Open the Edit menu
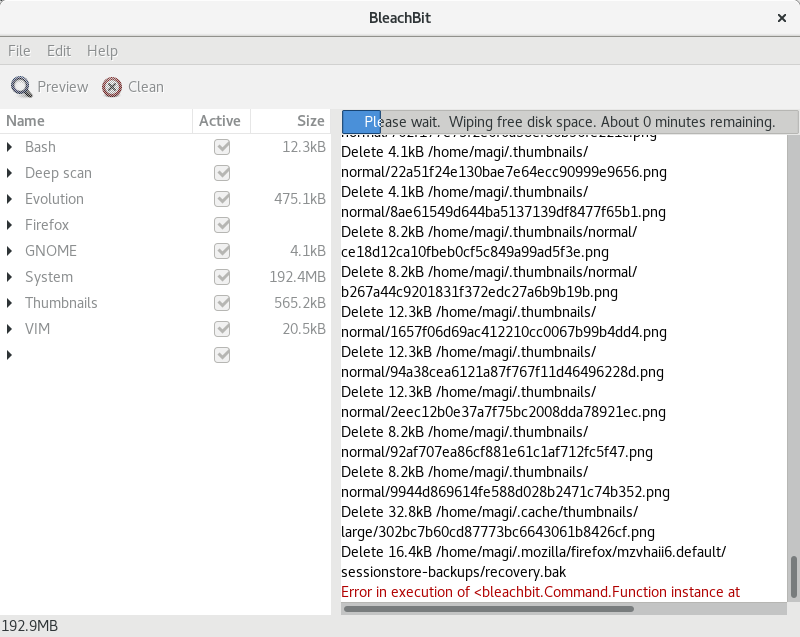The height and width of the screenshot is (637, 800). (x=59, y=51)
